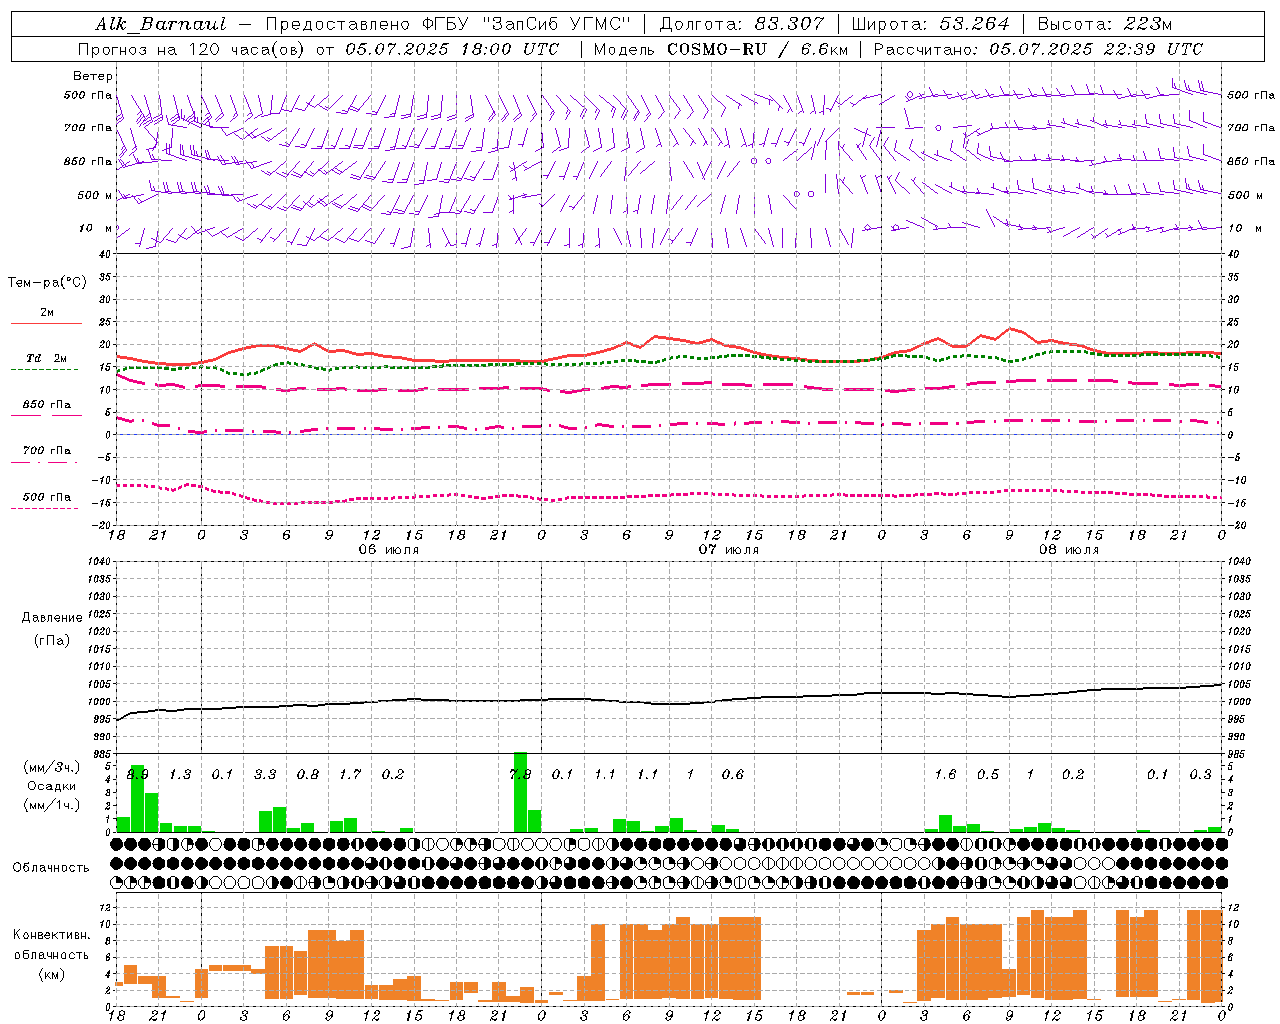This screenshot has width=1280, height=1024.
Task: Click the Конвективн. облачность (км) label
Action: (51, 954)
